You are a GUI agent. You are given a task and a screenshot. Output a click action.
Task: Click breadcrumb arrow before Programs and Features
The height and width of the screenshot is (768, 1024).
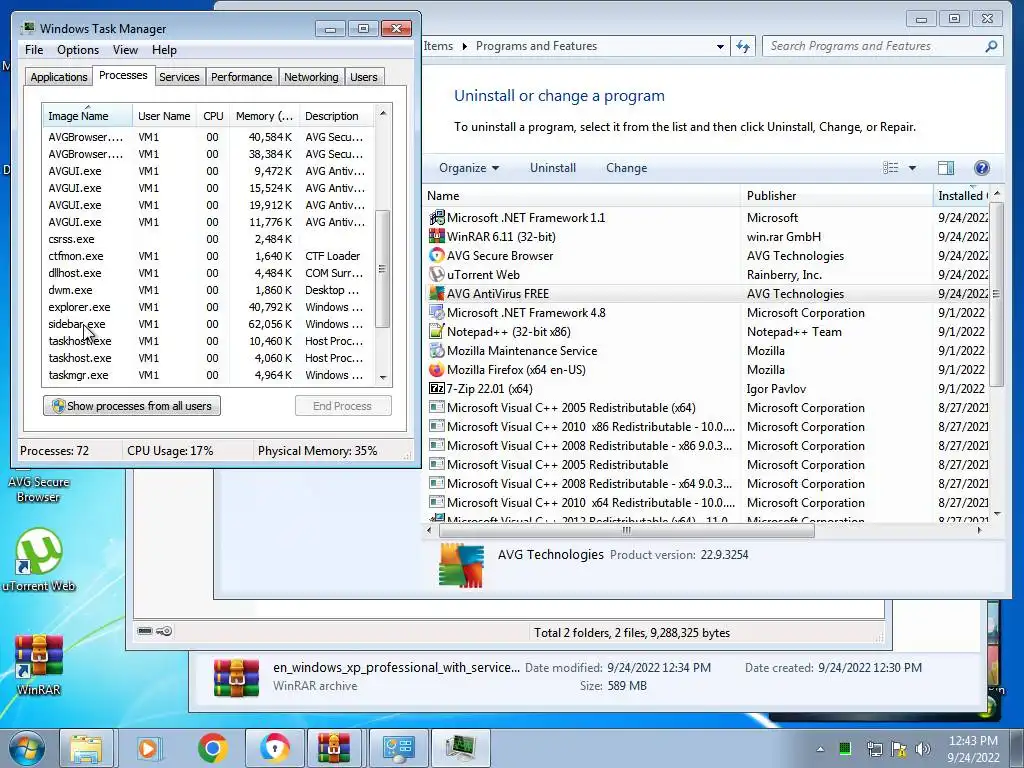tap(464, 46)
